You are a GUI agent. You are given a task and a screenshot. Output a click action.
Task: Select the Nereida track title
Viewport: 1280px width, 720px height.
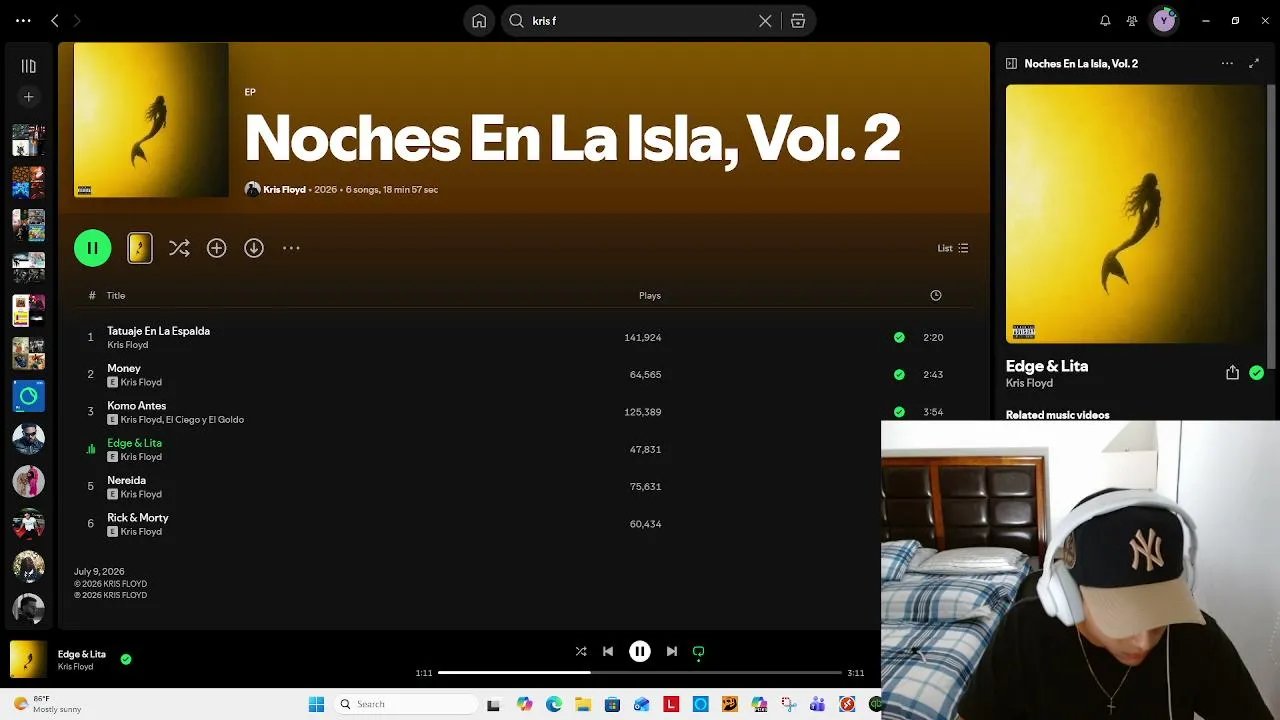coord(126,480)
